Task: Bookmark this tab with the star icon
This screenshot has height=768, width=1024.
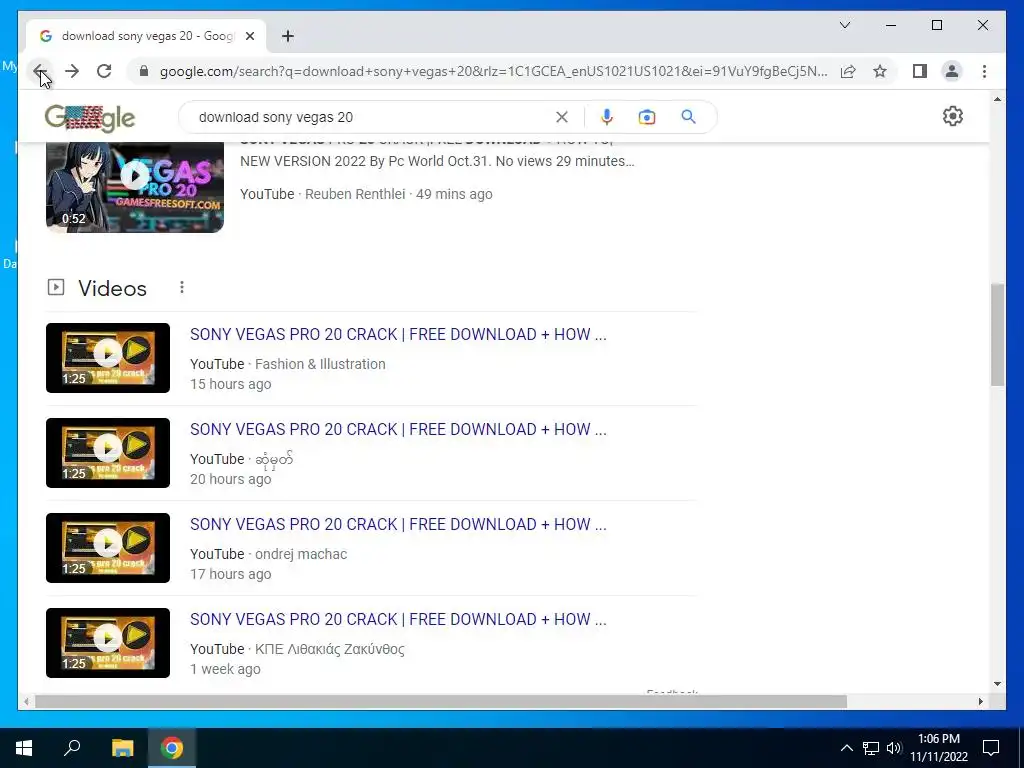Action: pyautogui.click(x=880, y=71)
